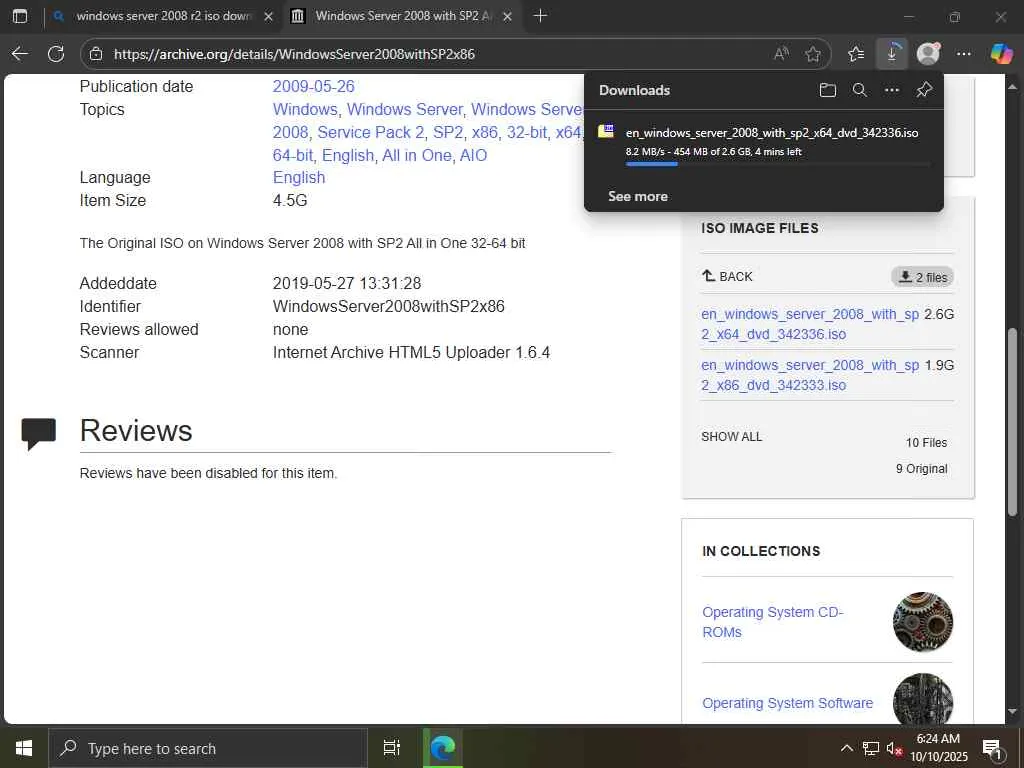Open the tab actions menu icon
This screenshot has width=1024, height=768.
pos(20,16)
